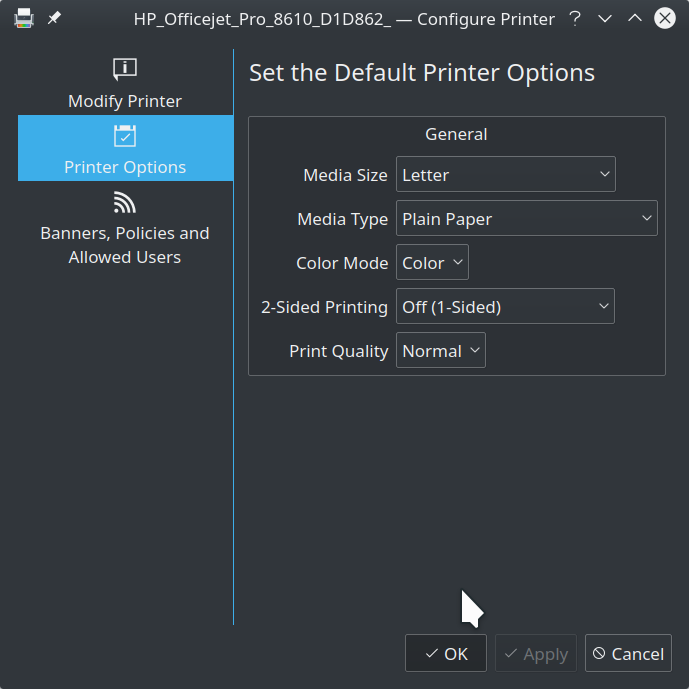Close the Configure Printer dialog
The width and height of the screenshot is (689, 689).
(664, 18)
